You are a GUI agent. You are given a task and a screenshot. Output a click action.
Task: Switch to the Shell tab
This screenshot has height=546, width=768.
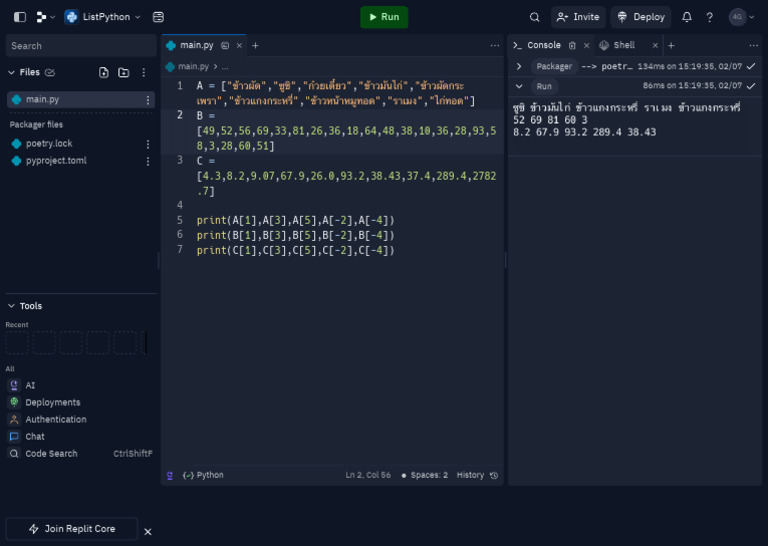(623, 45)
